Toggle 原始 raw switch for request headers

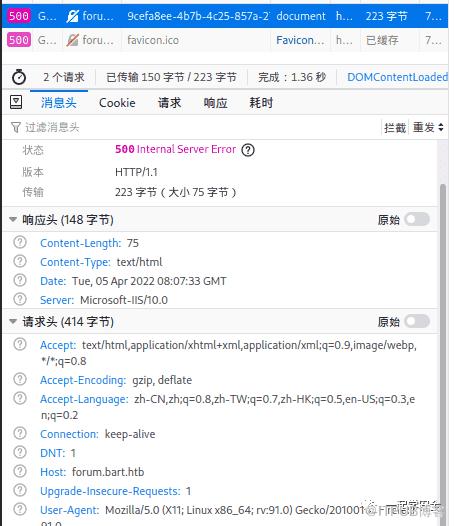(x=417, y=321)
